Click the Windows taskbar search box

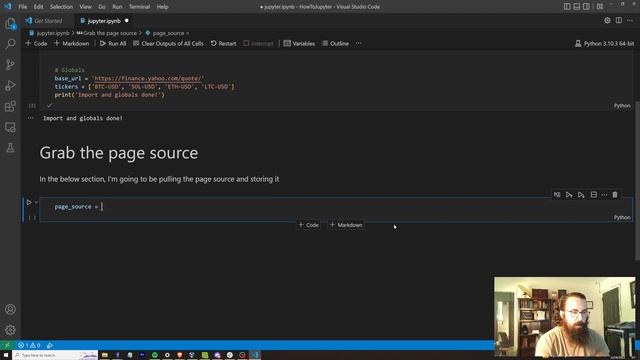point(55,355)
